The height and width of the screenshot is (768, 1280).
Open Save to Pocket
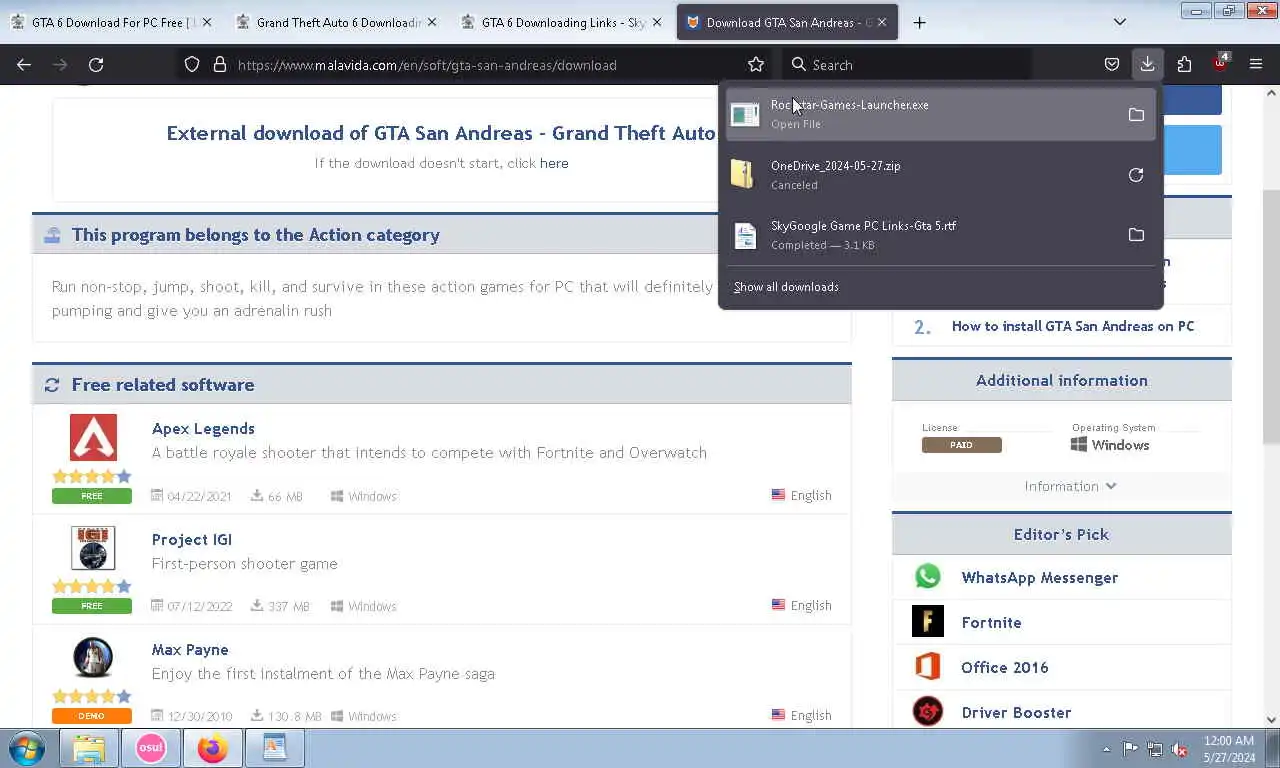[1112, 65]
